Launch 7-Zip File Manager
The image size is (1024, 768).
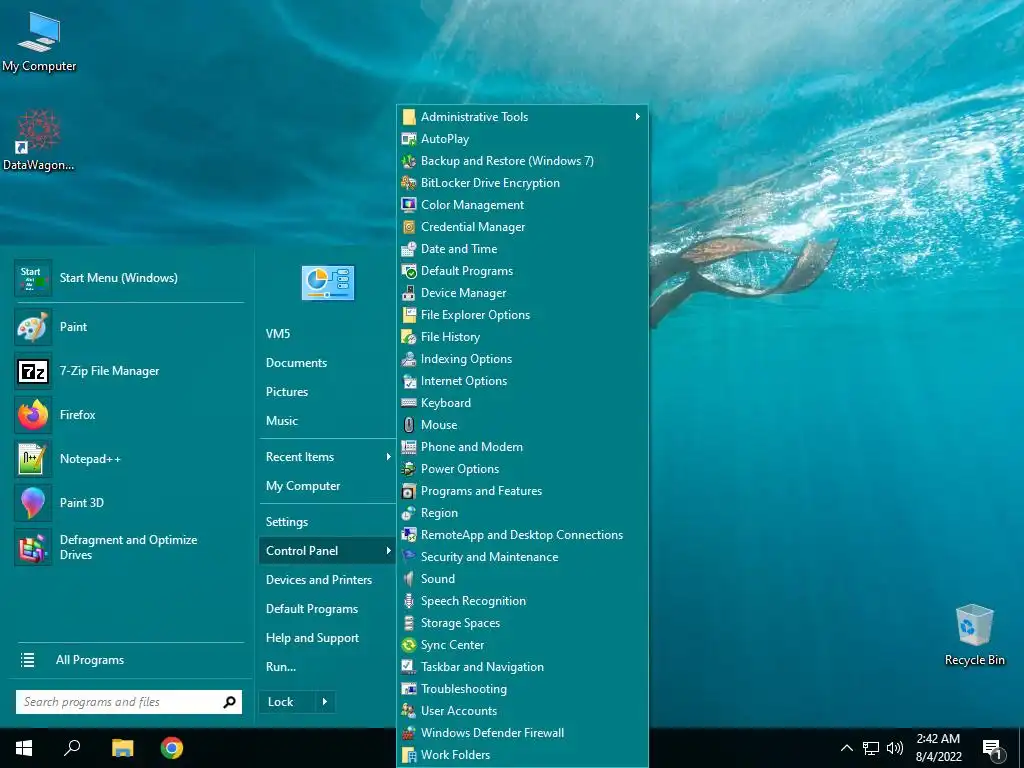[x=129, y=371]
